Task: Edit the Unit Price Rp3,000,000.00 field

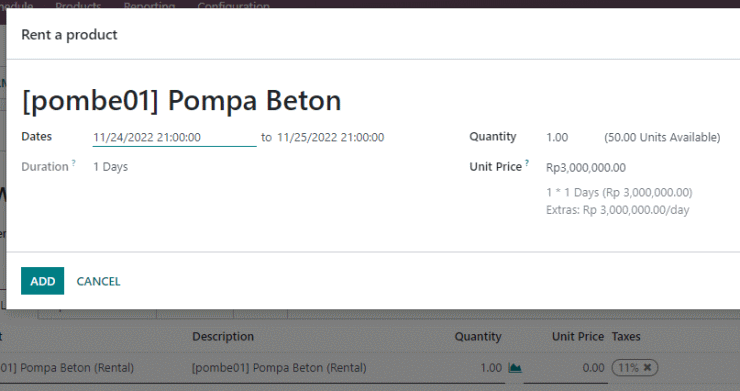Action: coord(586,168)
